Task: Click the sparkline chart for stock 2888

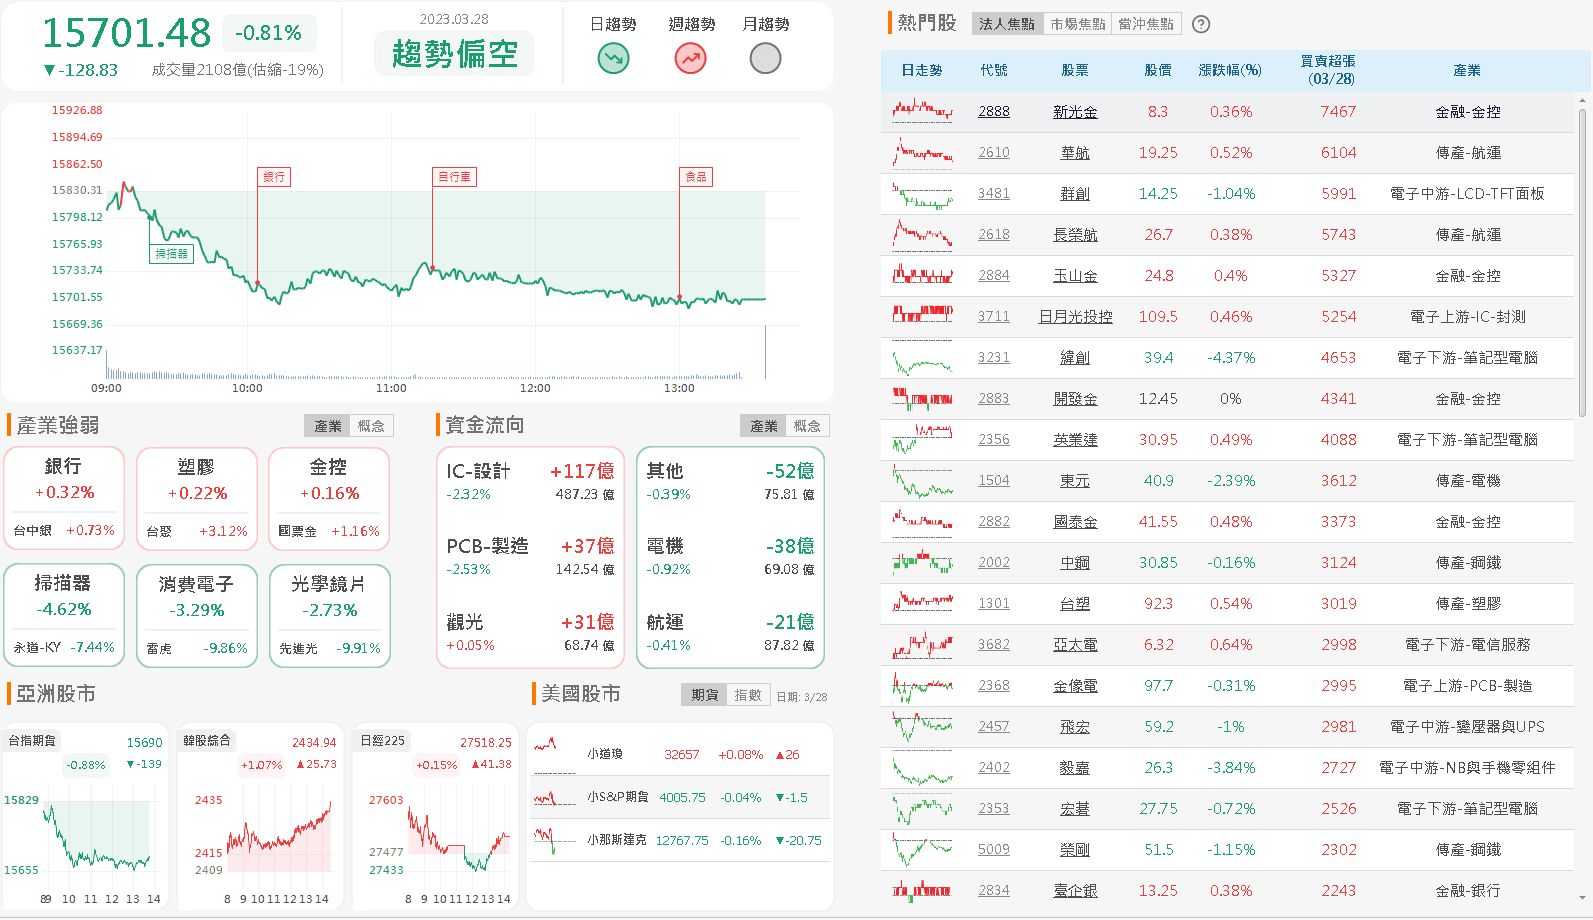Action: [x=922, y=111]
